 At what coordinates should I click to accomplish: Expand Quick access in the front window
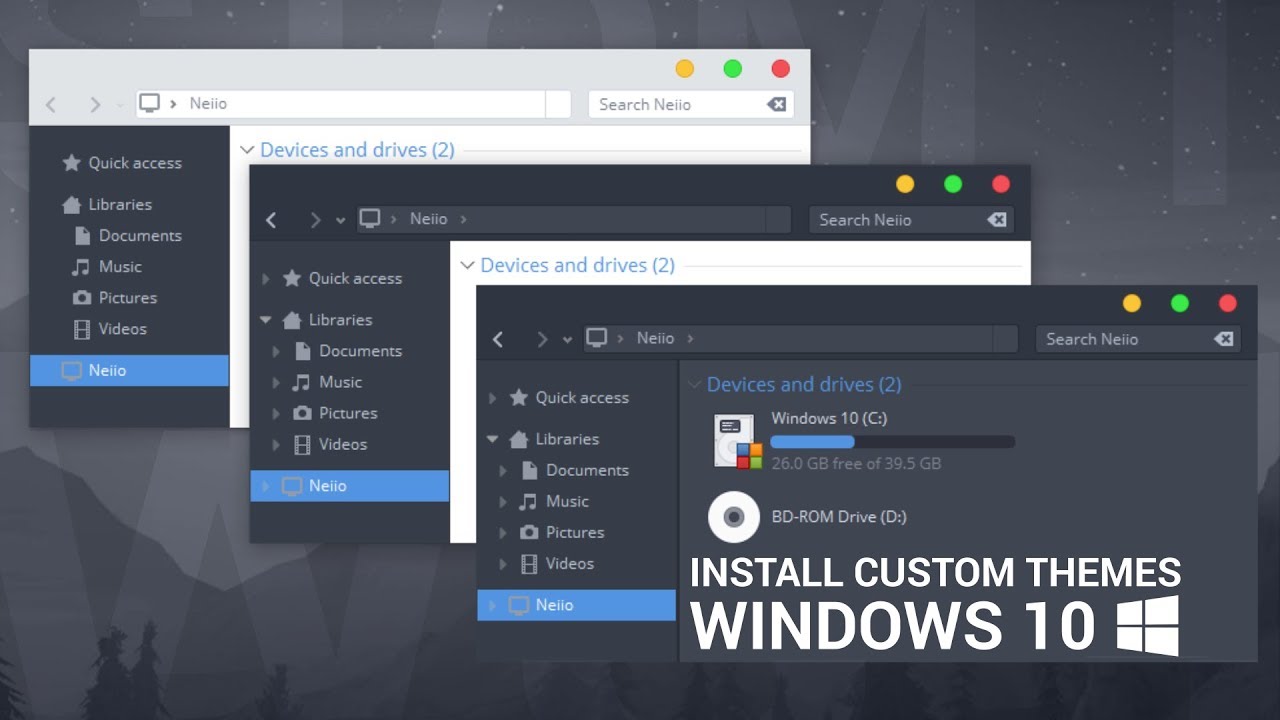pyautogui.click(x=491, y=398)
